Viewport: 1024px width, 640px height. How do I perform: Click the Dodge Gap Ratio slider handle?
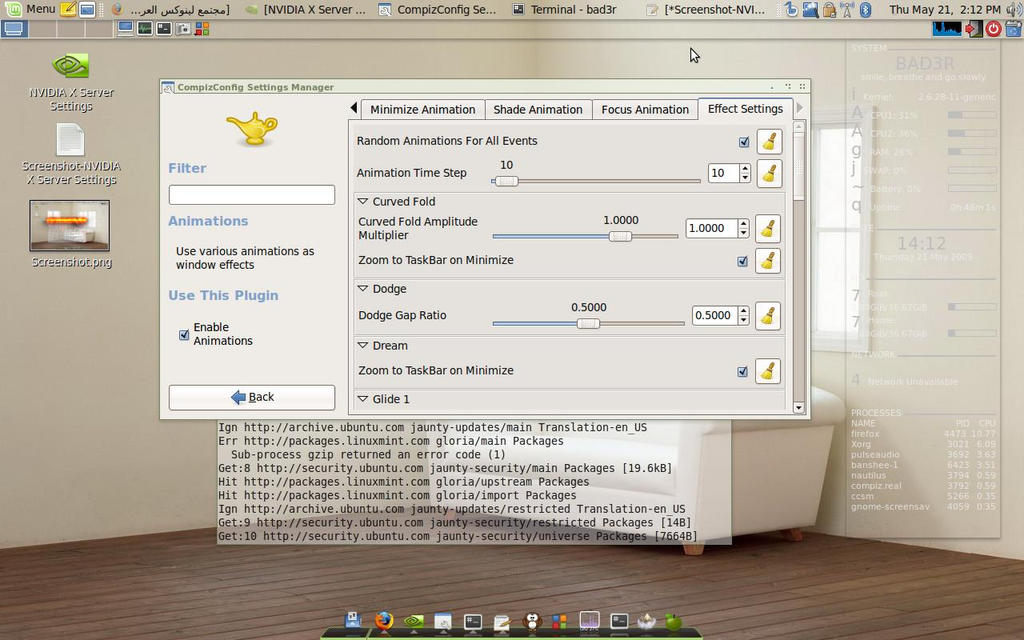[588, 323]
